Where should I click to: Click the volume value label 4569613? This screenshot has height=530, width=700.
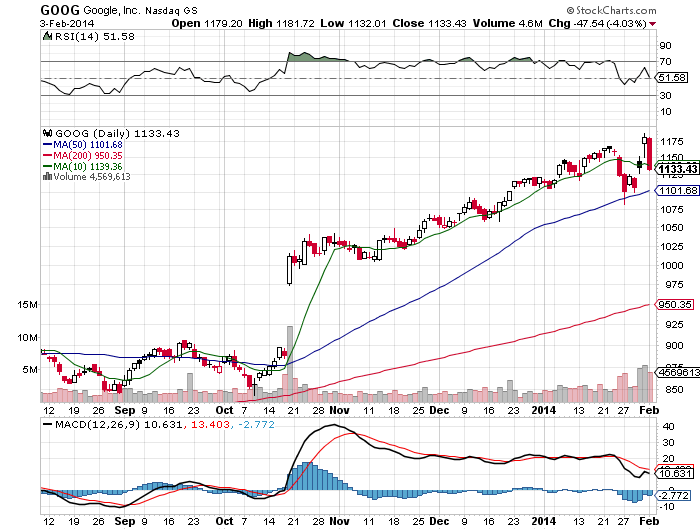pyautogui.click(x=678, y=372)
